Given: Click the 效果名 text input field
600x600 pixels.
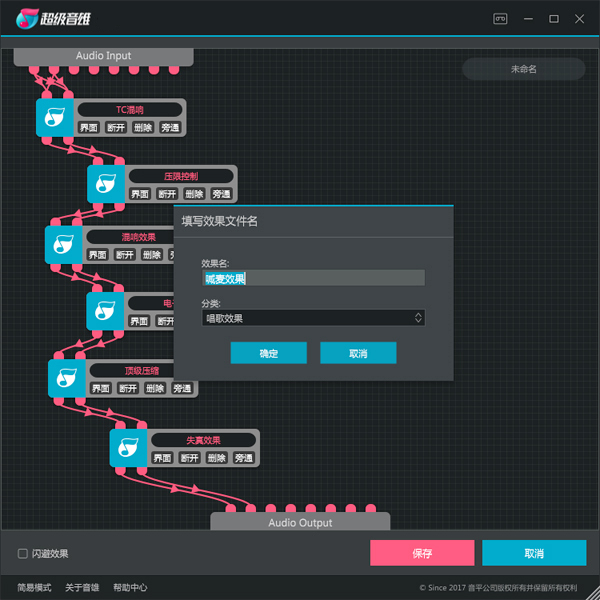Looking at the screenshot, I should pos(313,278).
